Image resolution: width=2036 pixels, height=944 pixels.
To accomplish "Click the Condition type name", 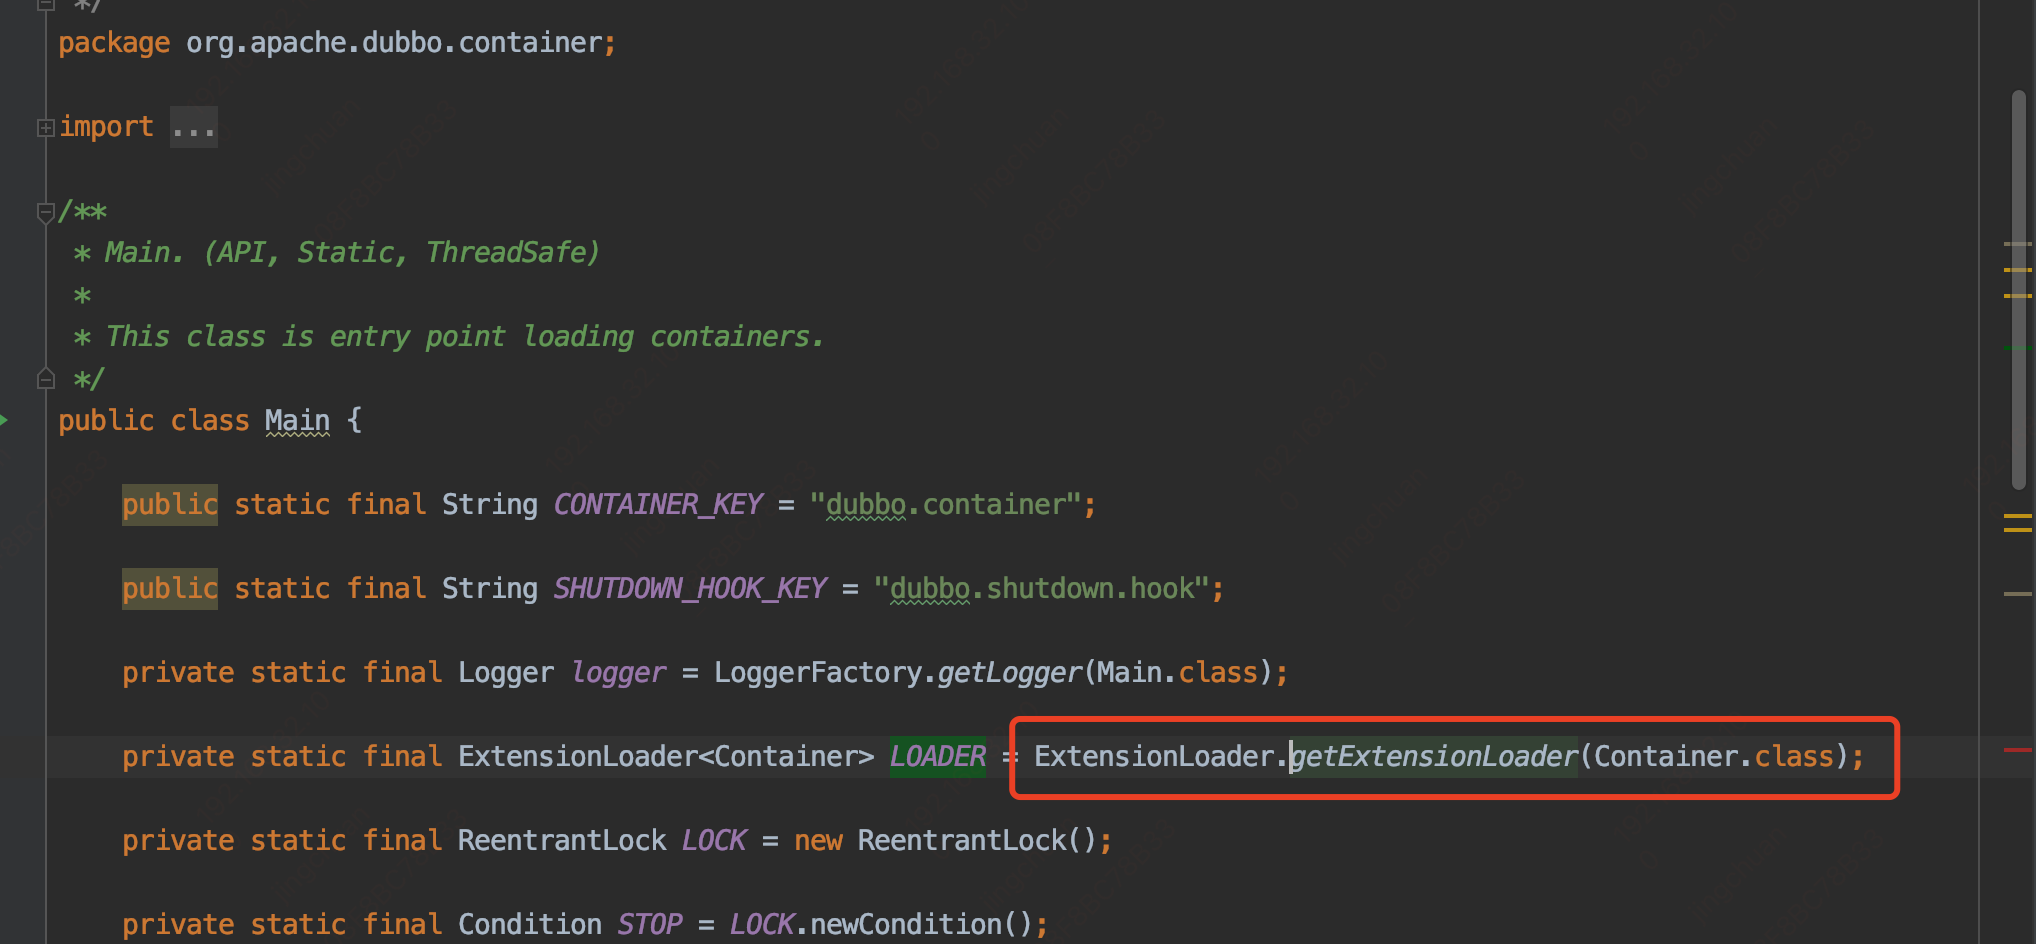I will 530,924.
